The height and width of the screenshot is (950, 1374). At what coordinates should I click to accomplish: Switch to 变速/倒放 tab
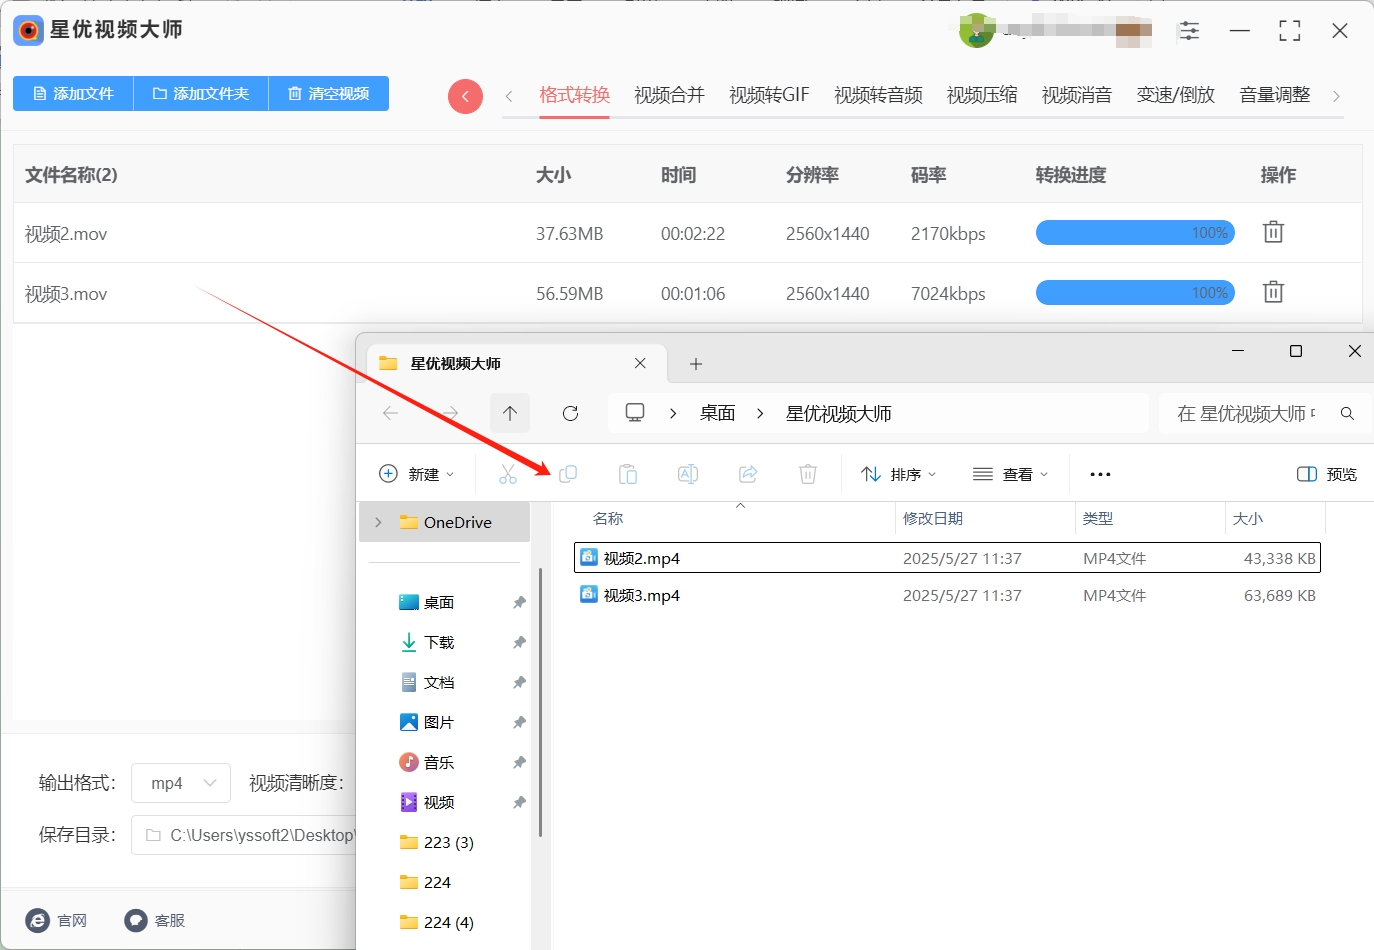click(x=1176, y=95)
